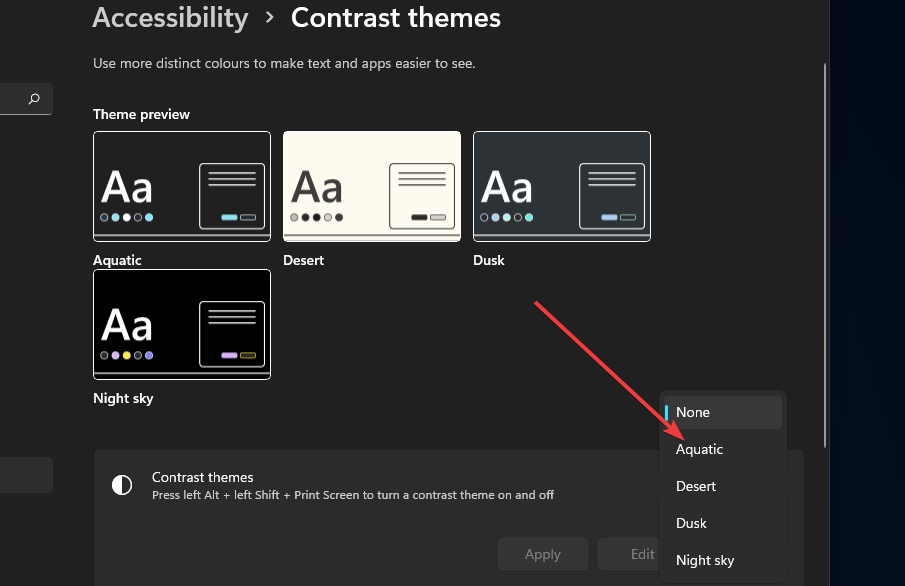Click the collapsed sidebar entry at bottom left
This screenshot has width=905, height=586.
click(x=26, y=475)
